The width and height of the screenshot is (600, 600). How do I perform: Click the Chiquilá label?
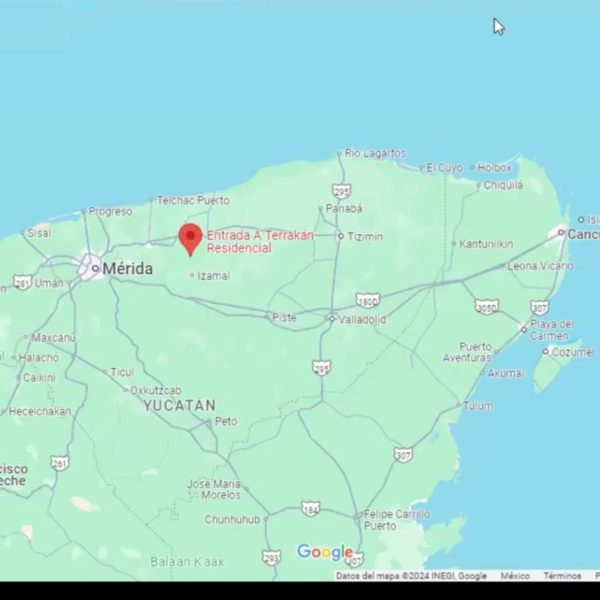coord(503,185)
